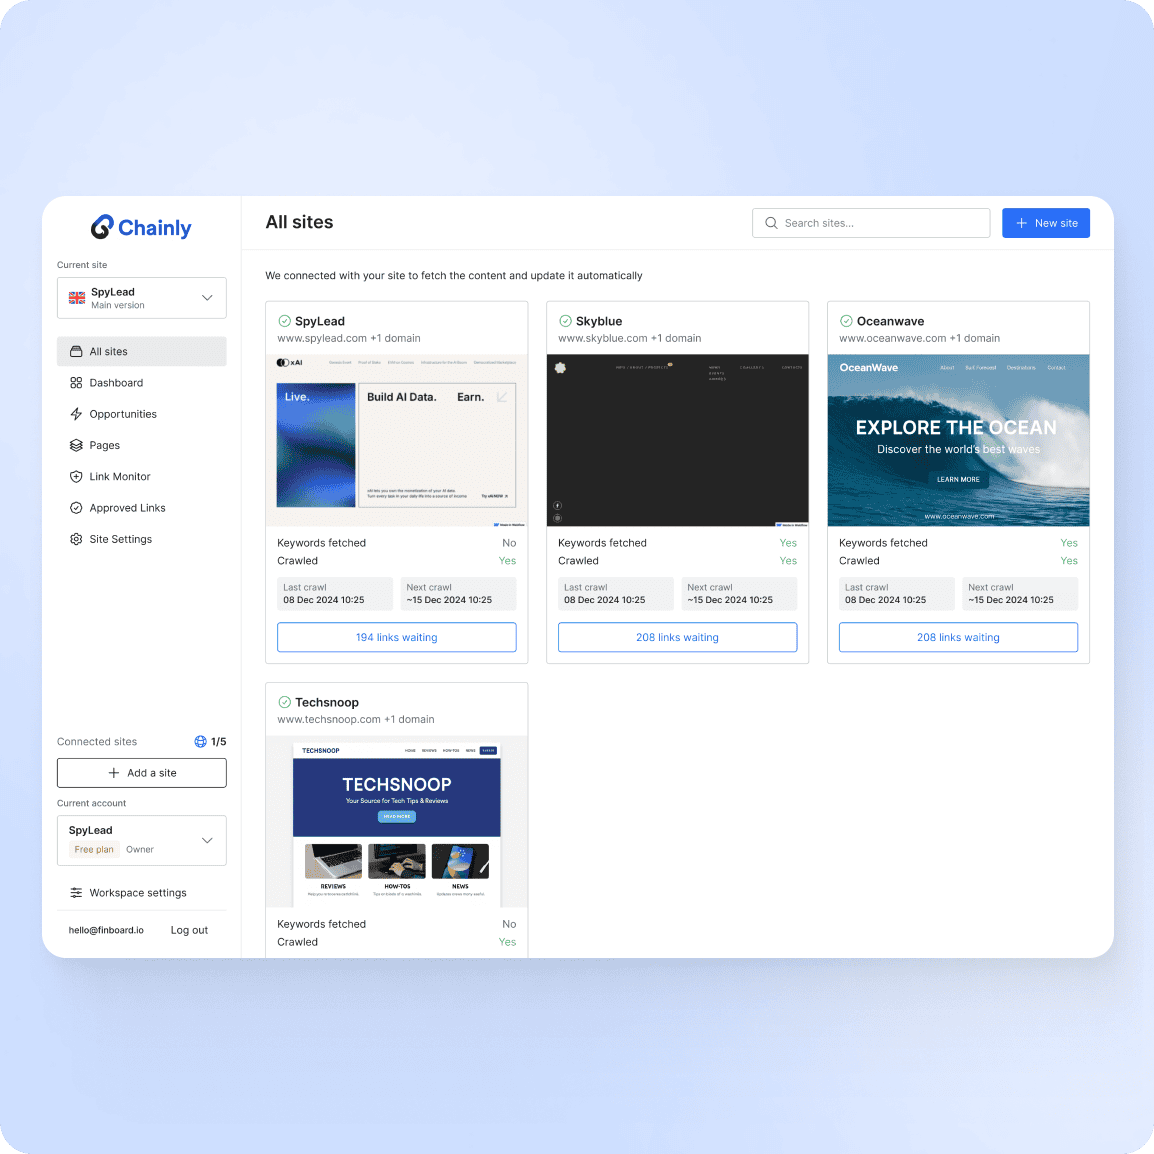Open Workspace settings menu item
Screen dimensions: 1154x1154
click(x=138, y=893)
